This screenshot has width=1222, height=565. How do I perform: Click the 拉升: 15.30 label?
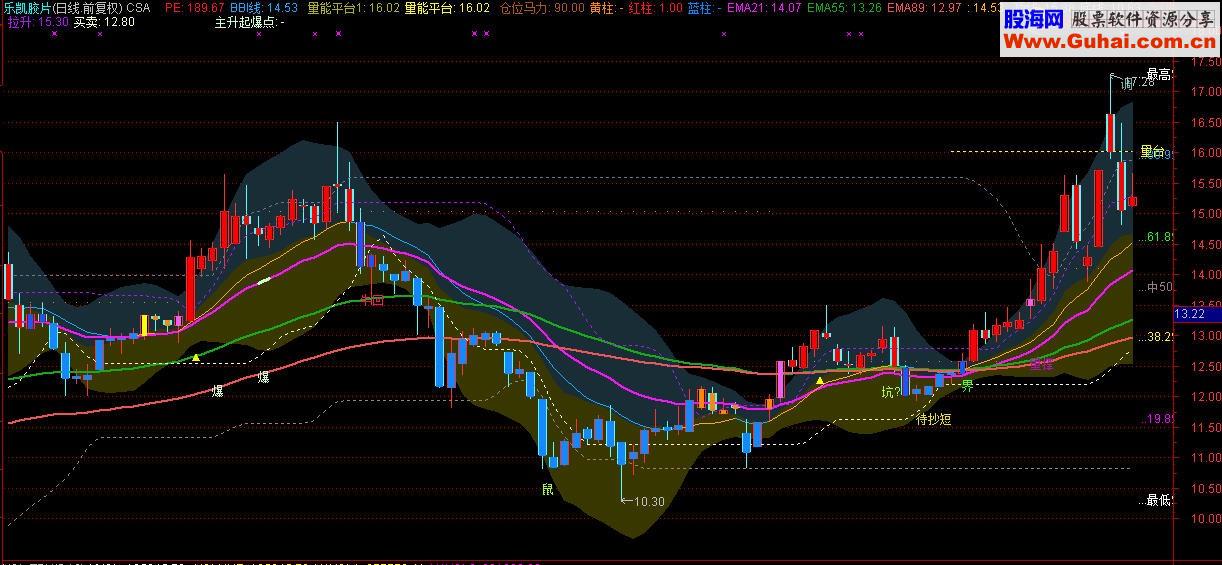point(38,21)
